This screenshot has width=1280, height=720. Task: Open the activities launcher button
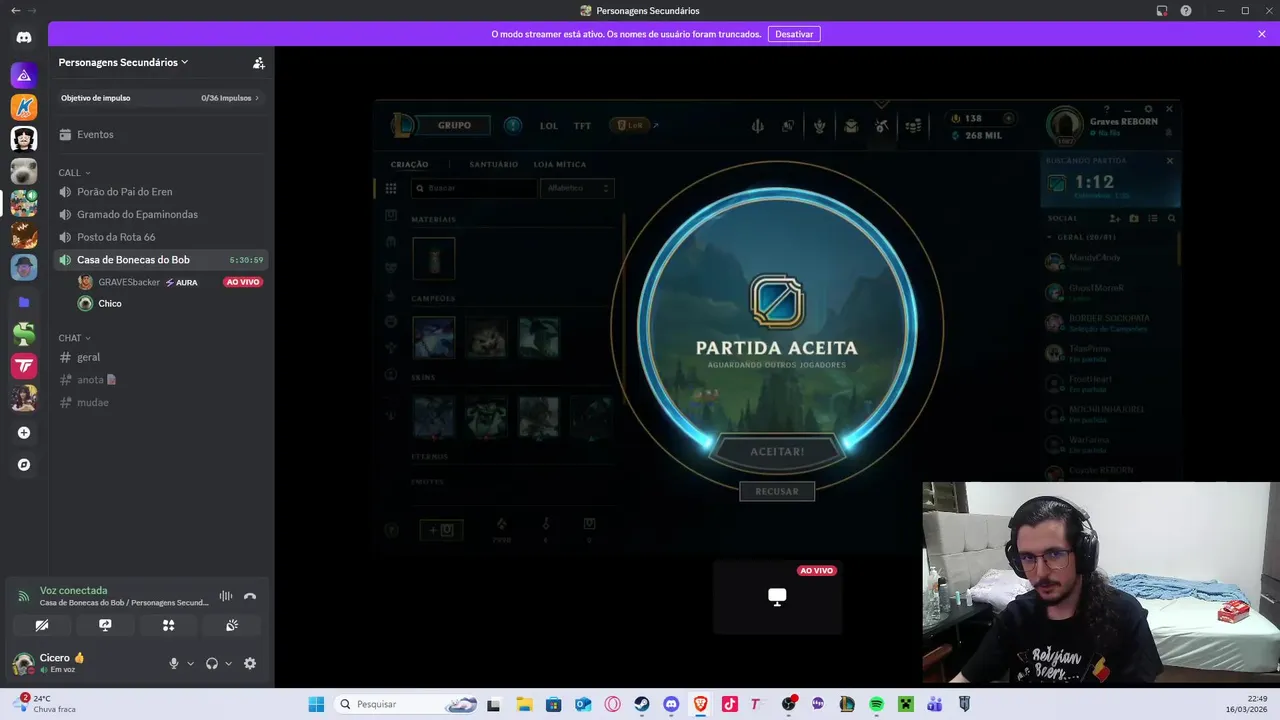(168, 625)
